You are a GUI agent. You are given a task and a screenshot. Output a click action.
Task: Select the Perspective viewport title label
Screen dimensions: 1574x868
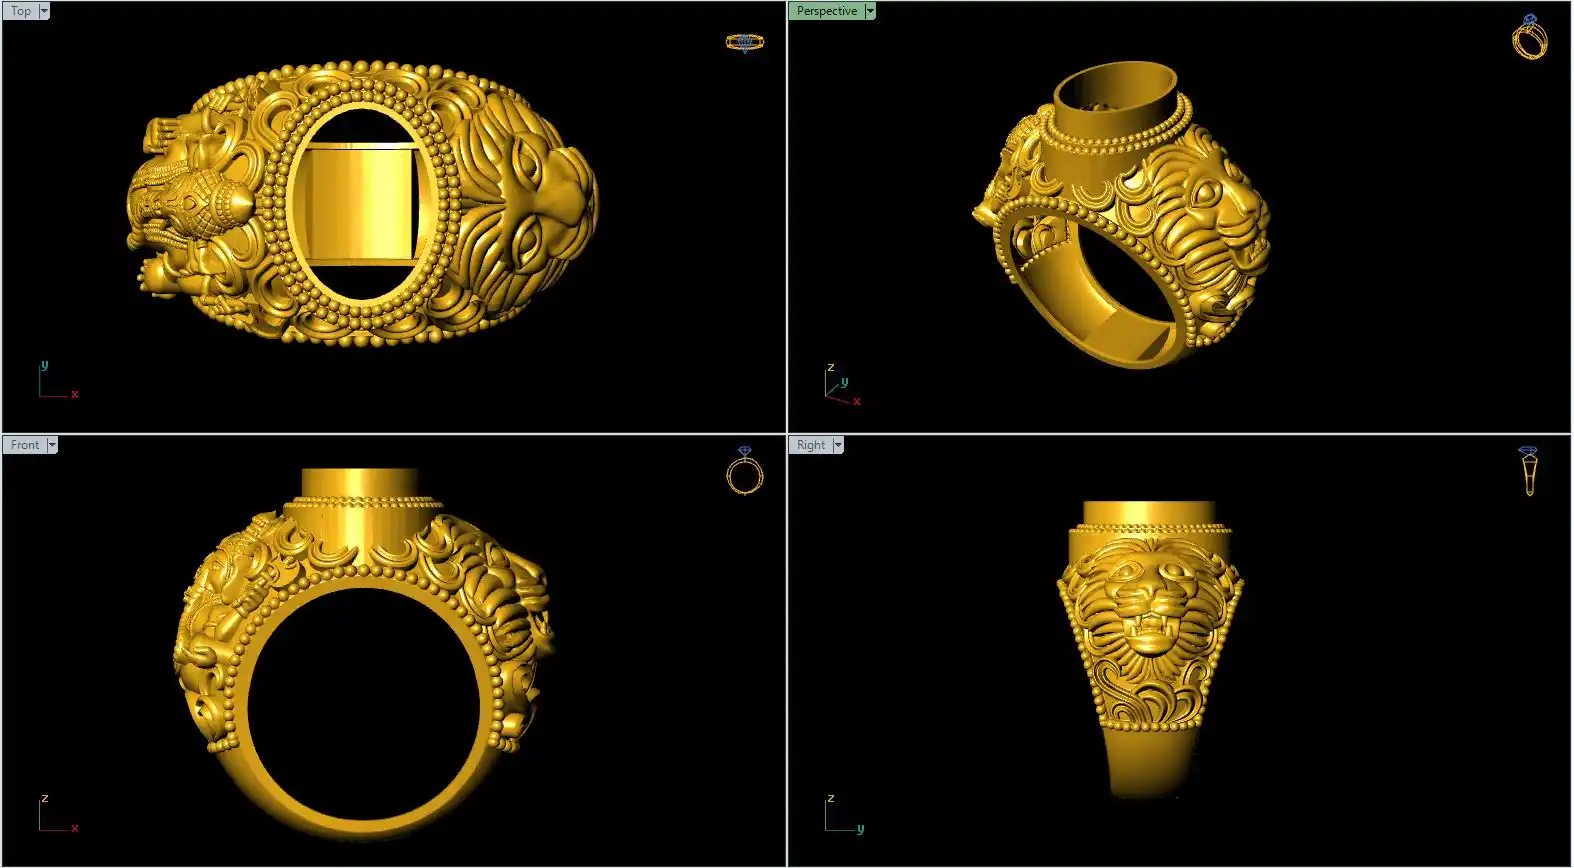coord(826,11)
